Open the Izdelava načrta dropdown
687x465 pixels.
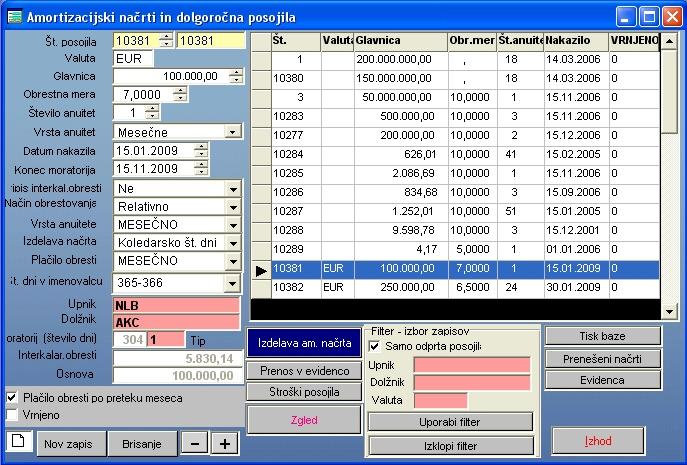pos(233,243)
